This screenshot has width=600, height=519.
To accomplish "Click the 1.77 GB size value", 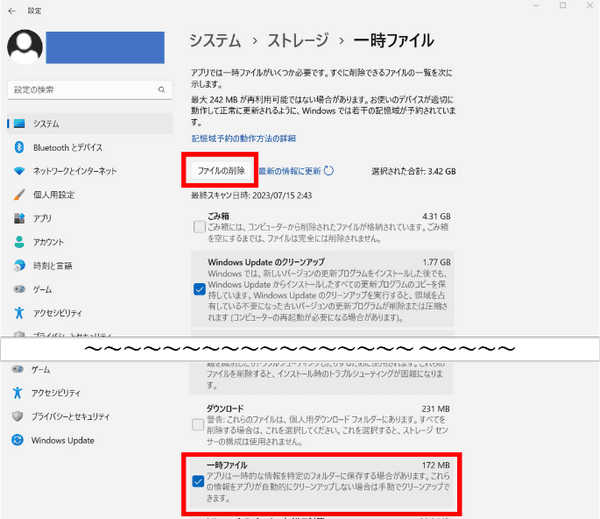I will pos(436,262).
